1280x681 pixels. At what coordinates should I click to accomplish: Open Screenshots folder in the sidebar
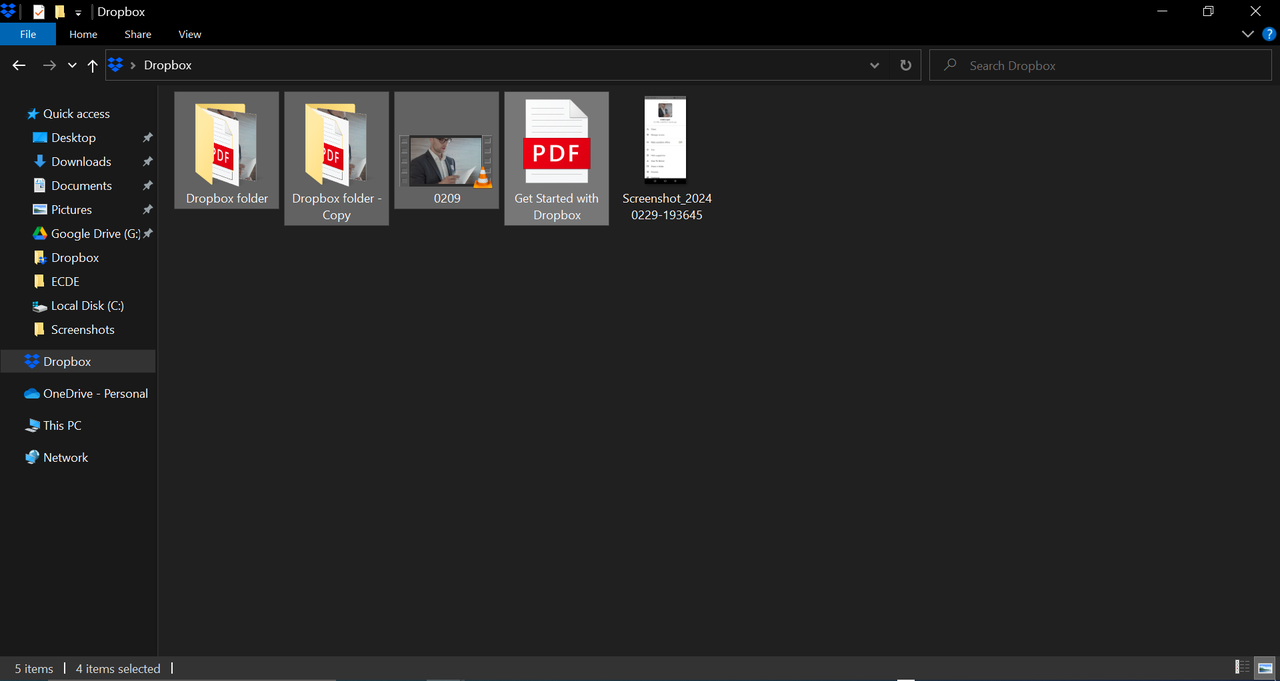coord(82,330)
